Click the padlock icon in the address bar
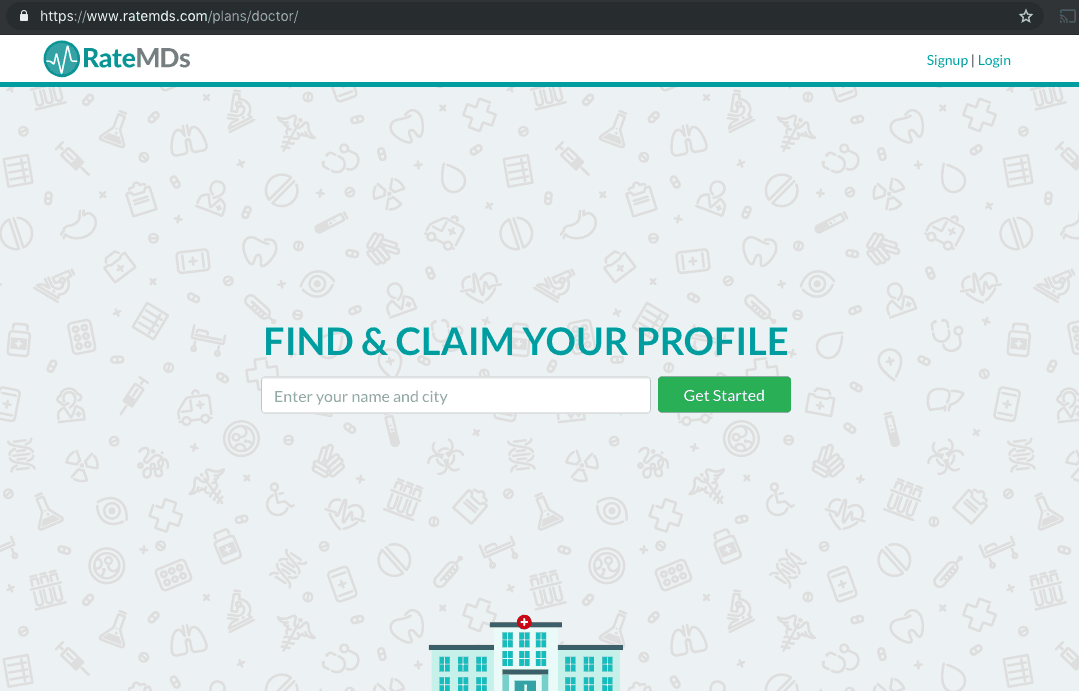Viewport: 1079px width, 691px height. pos(23,16)
